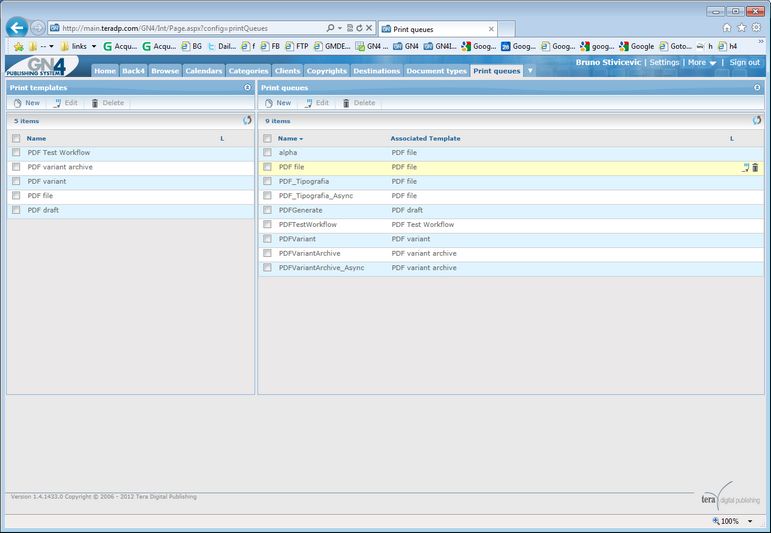Click the browser forward arrow button
This screenshot has width=771, height=533.
(x=37, y=28)
